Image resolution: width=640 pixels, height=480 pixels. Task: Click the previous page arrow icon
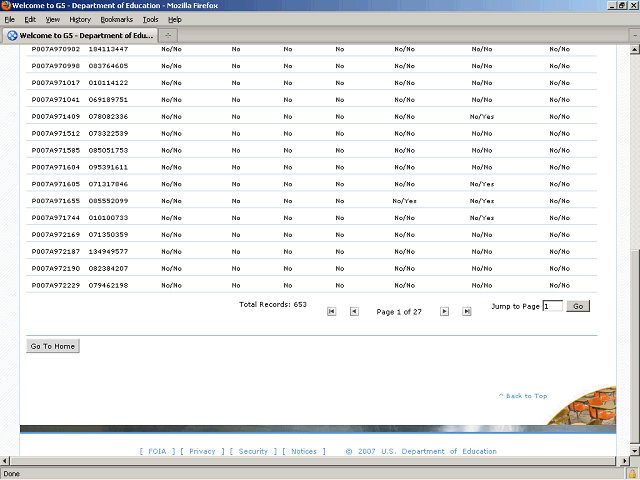pos(354,312)
